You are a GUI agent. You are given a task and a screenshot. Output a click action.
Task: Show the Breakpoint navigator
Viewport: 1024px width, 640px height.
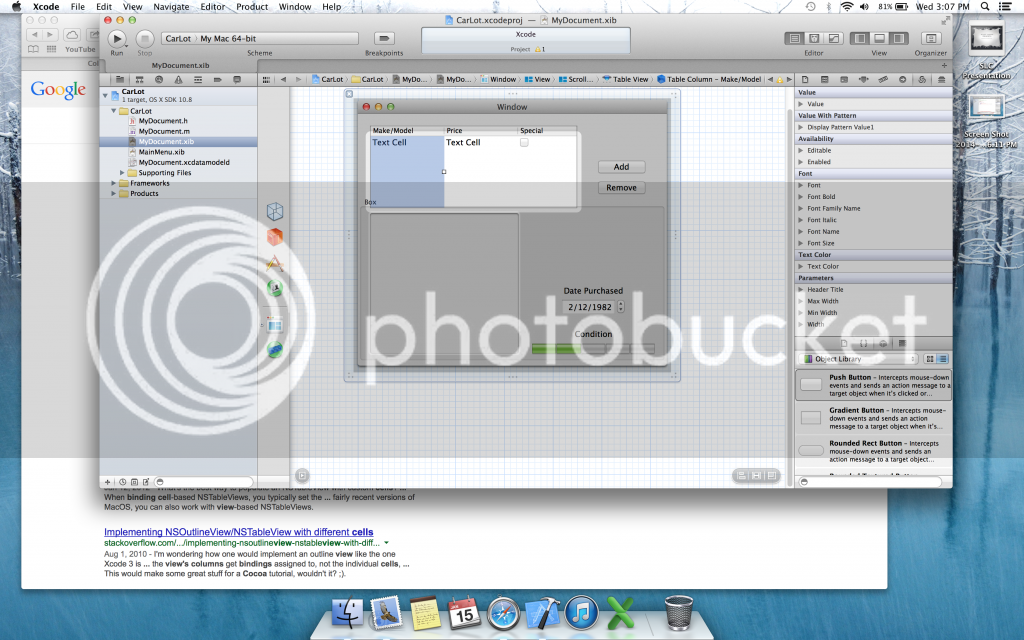click(217, 79)
